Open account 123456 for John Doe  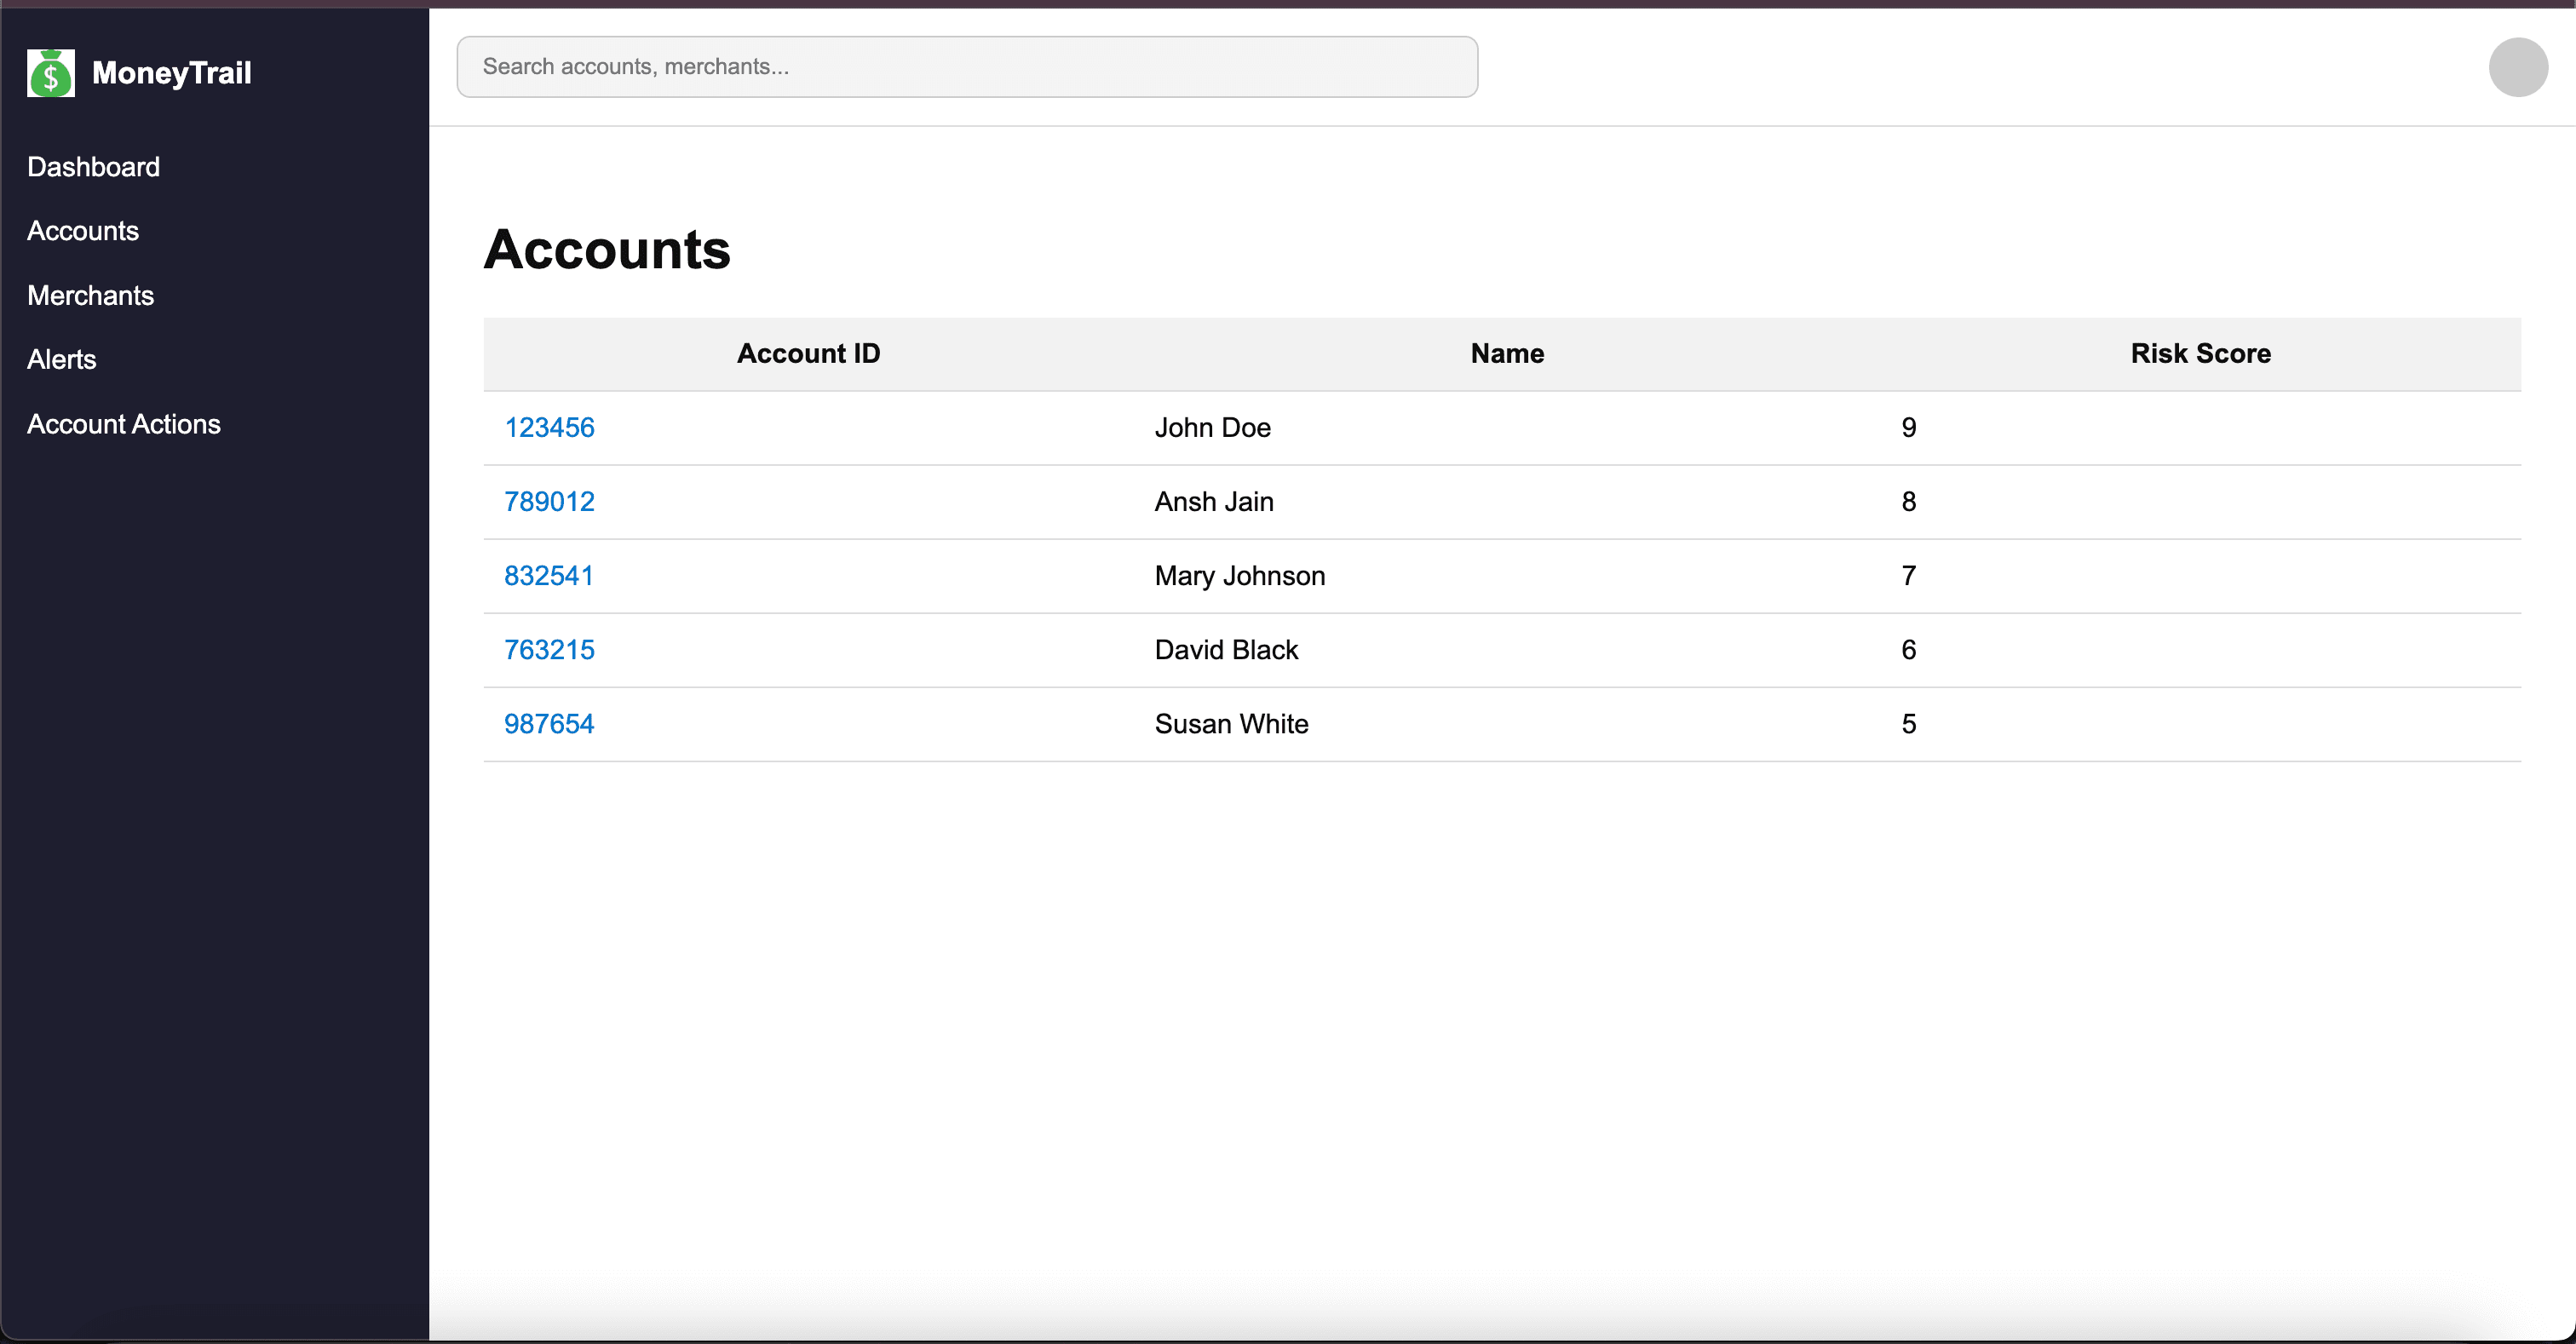549,427
